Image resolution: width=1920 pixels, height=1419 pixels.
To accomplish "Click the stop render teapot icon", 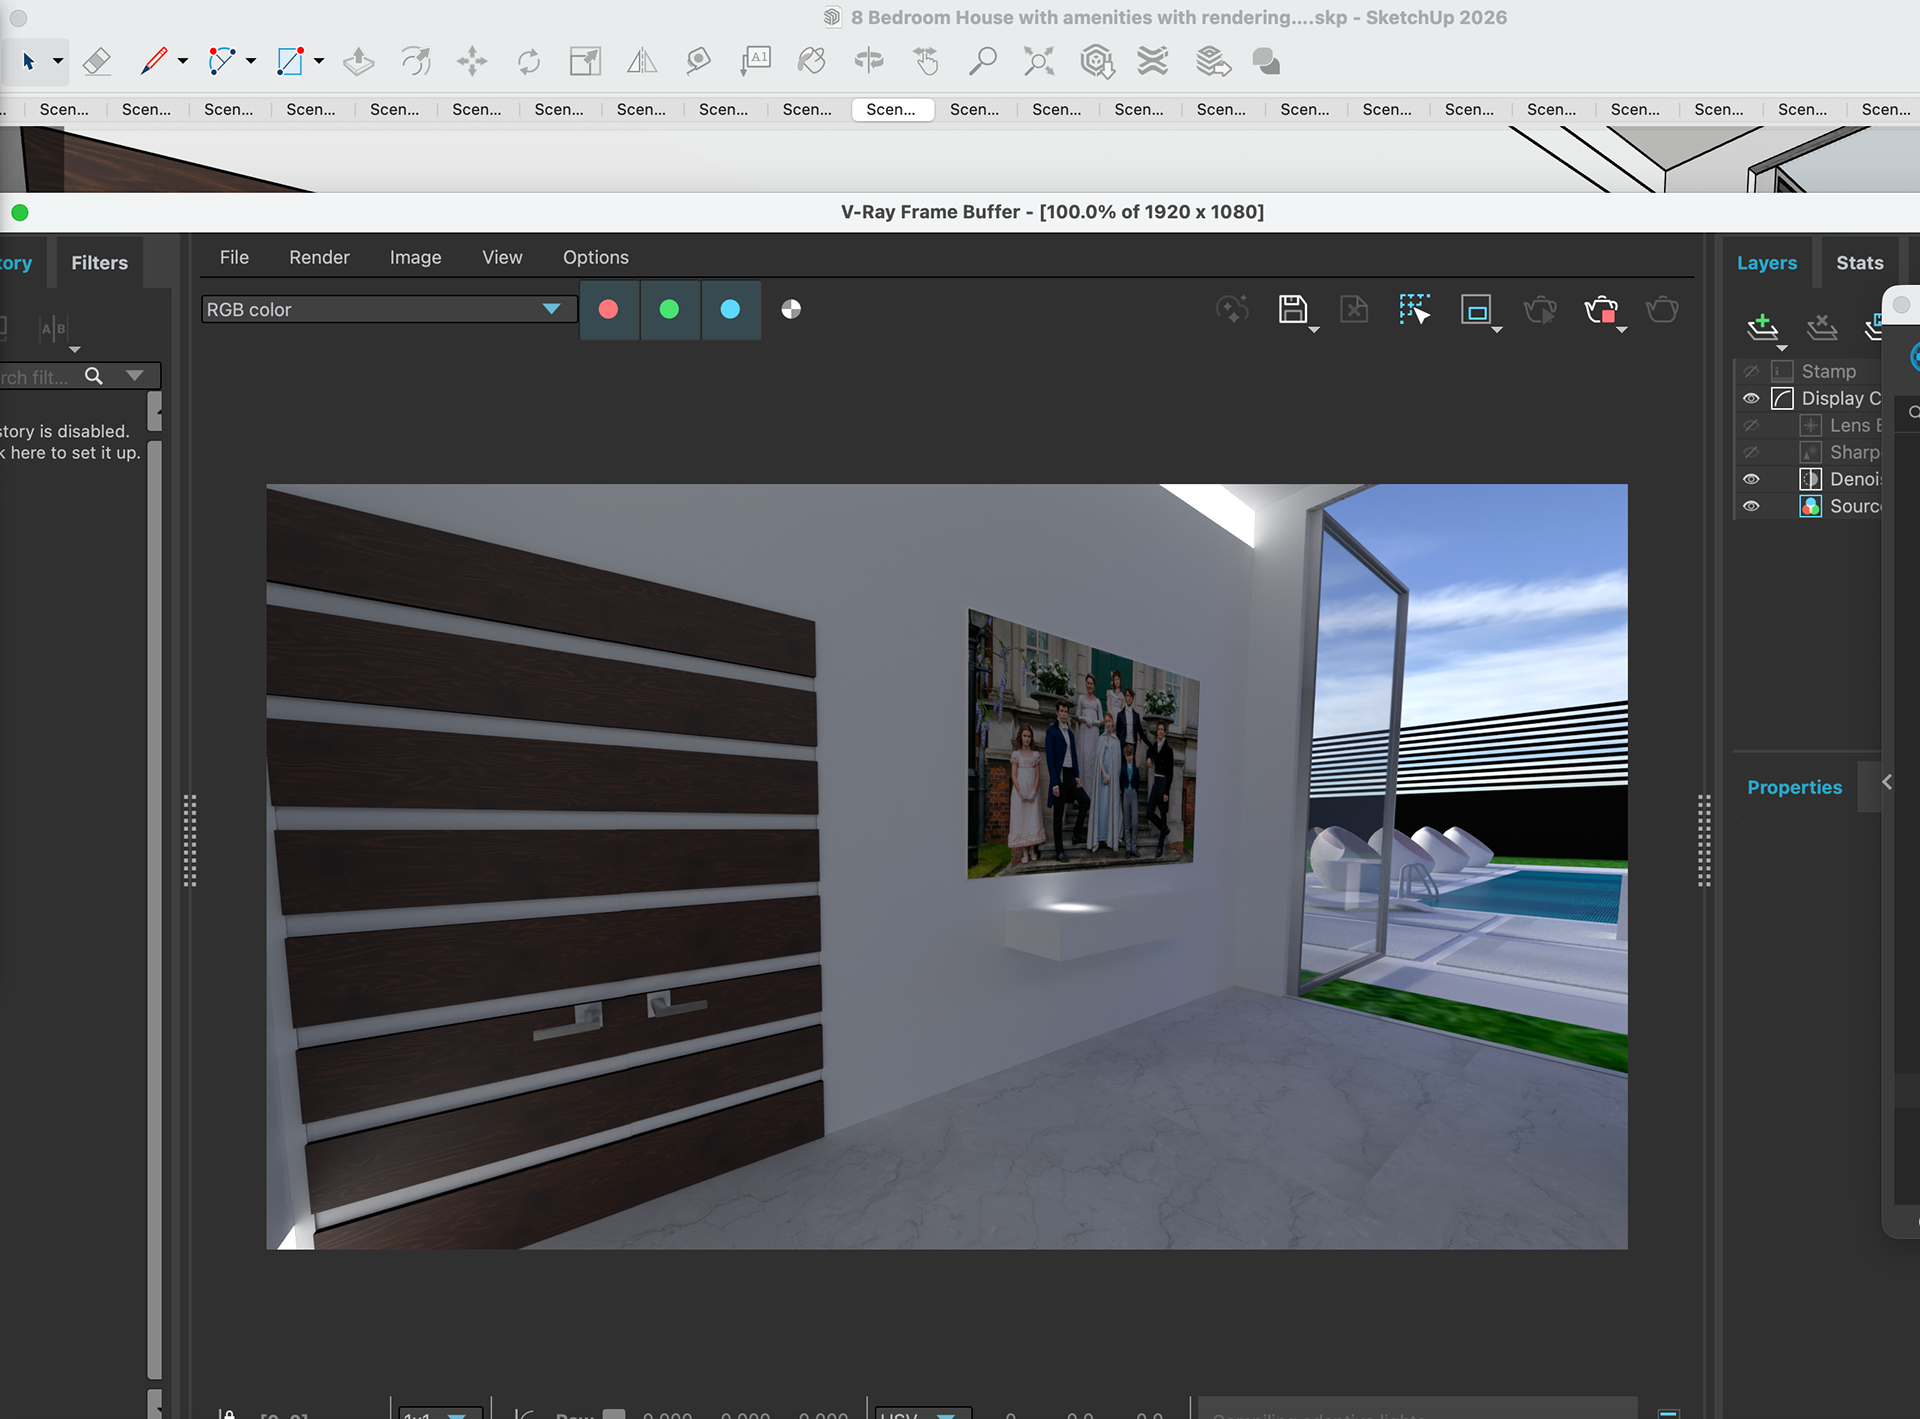I will pos(1601,310).
